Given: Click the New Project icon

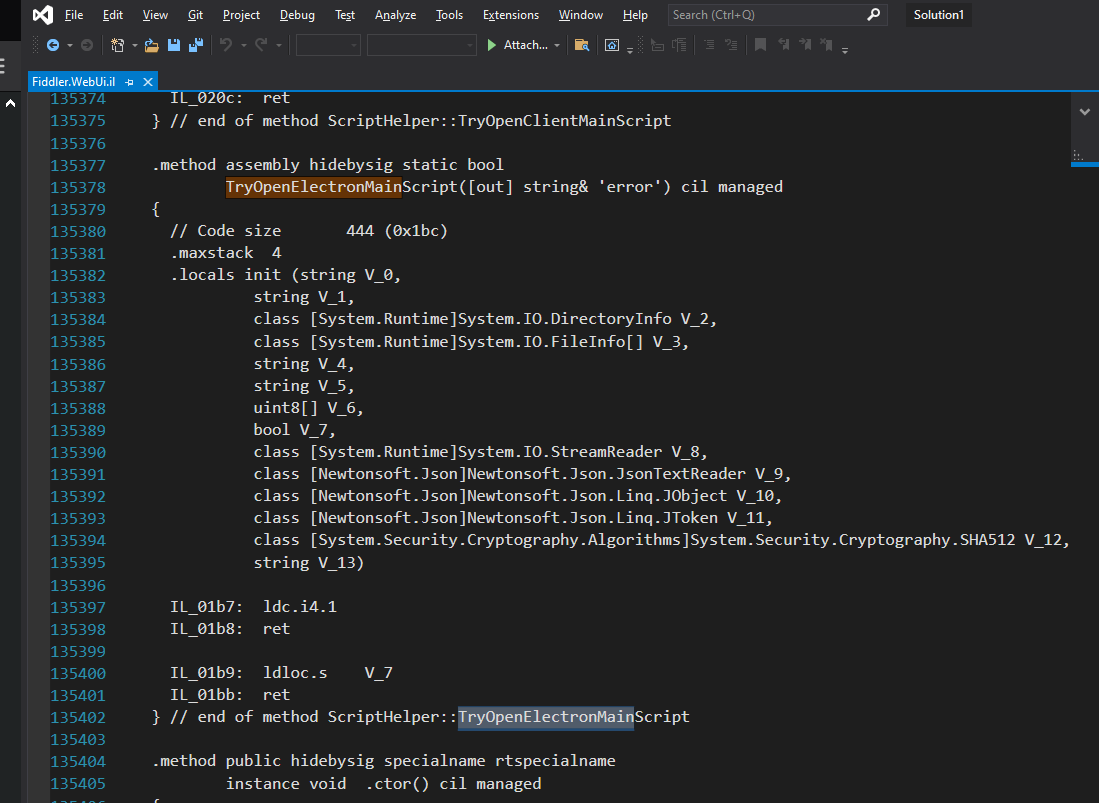Looking at the screenshot, I should (x=118, y=46).
